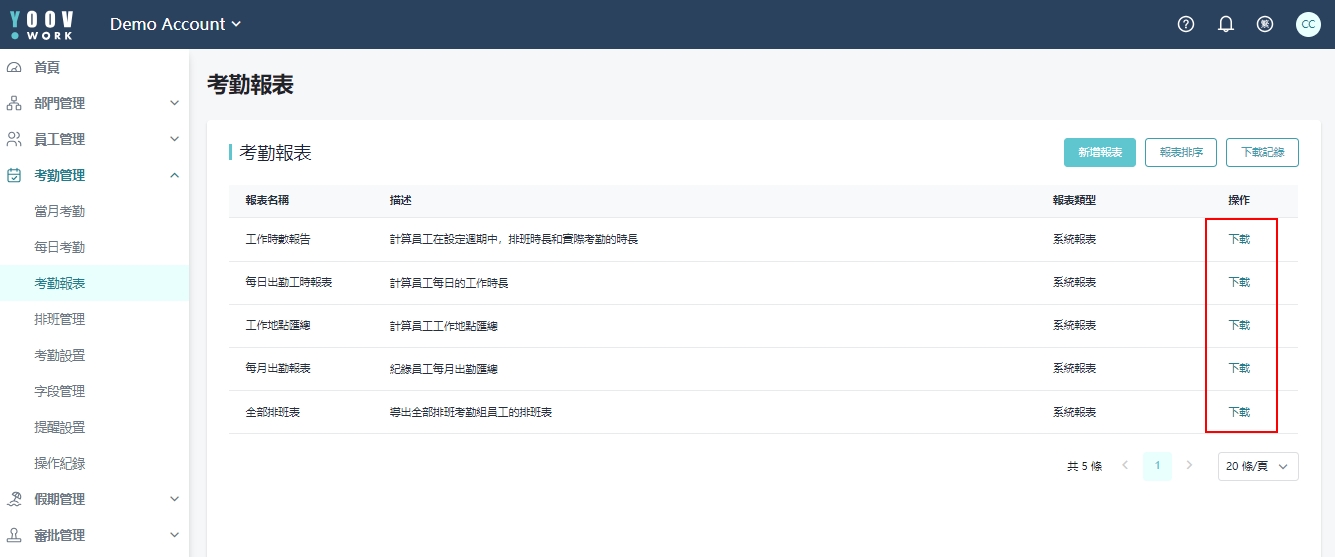Viewport: 1335px width, 557px height.
Task: Click the 員工管理 people icon
Action: [x=14, y=139]
